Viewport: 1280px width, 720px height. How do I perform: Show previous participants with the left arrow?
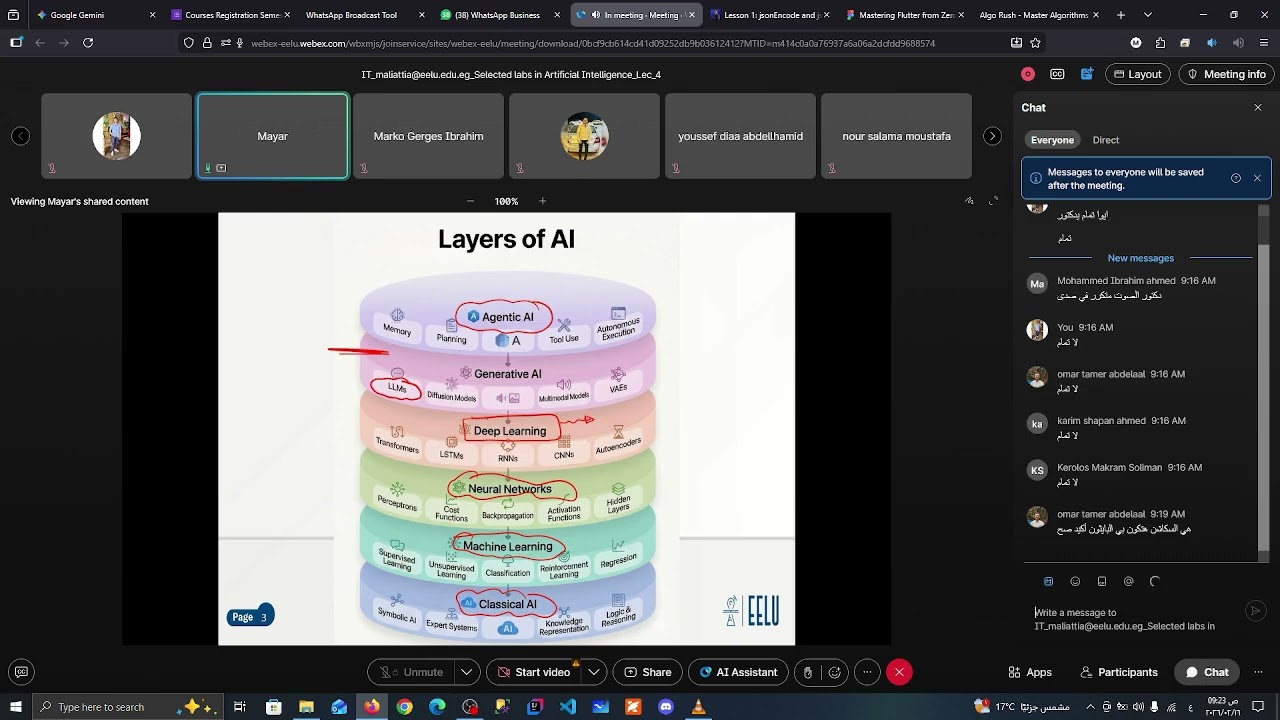pos(20,136)
